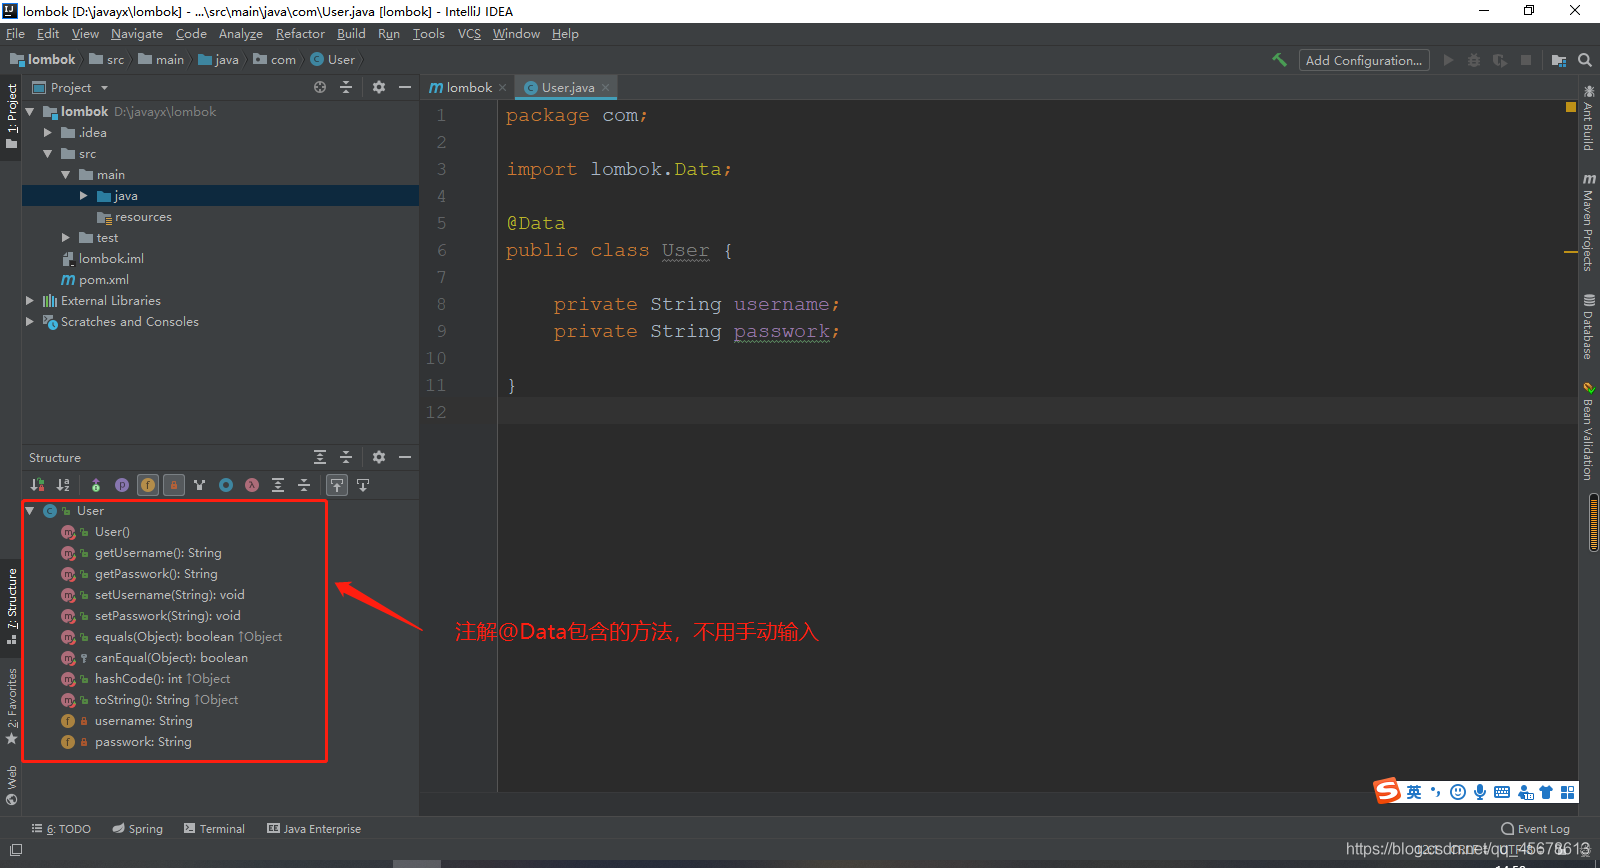Click the Run play icon in the toolbar
This screenshot has width=1600, height=868.
click(1448, 60)
